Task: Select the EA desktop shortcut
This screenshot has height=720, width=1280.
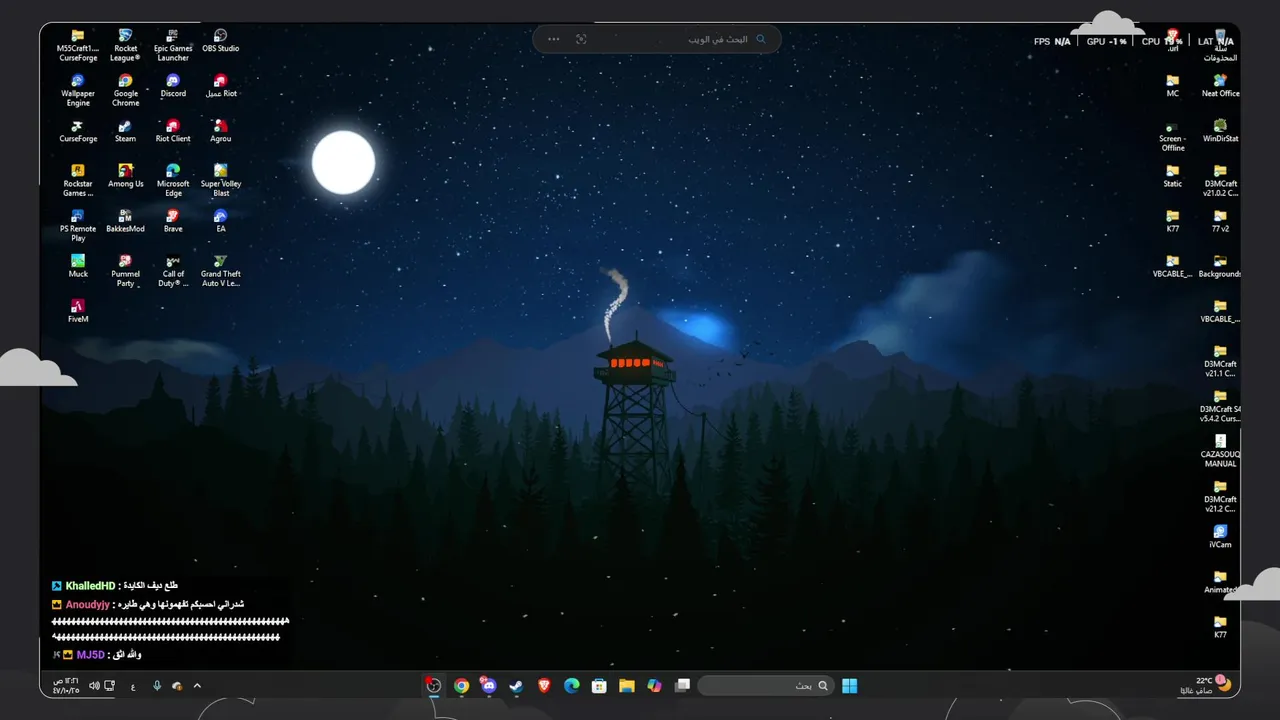Action: [221, 221]
